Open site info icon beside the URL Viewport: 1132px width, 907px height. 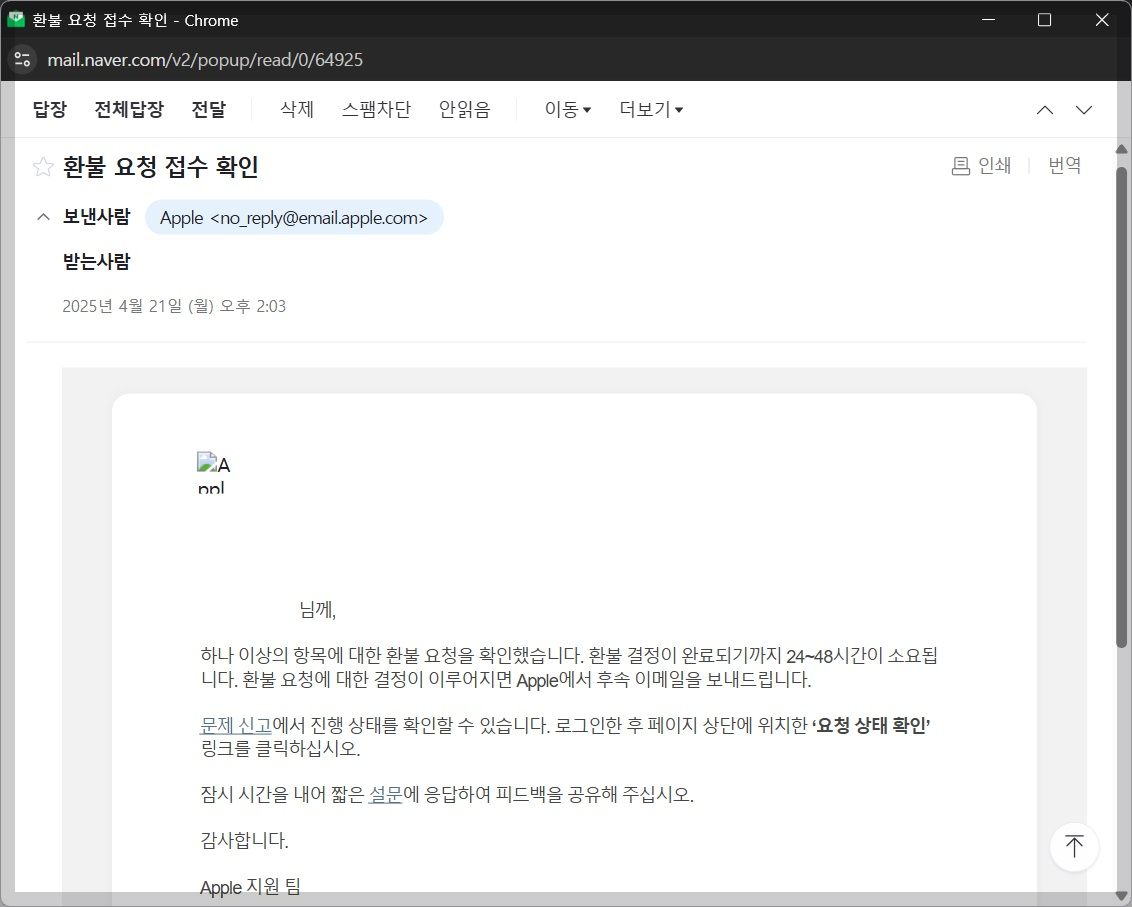(22, 59)
